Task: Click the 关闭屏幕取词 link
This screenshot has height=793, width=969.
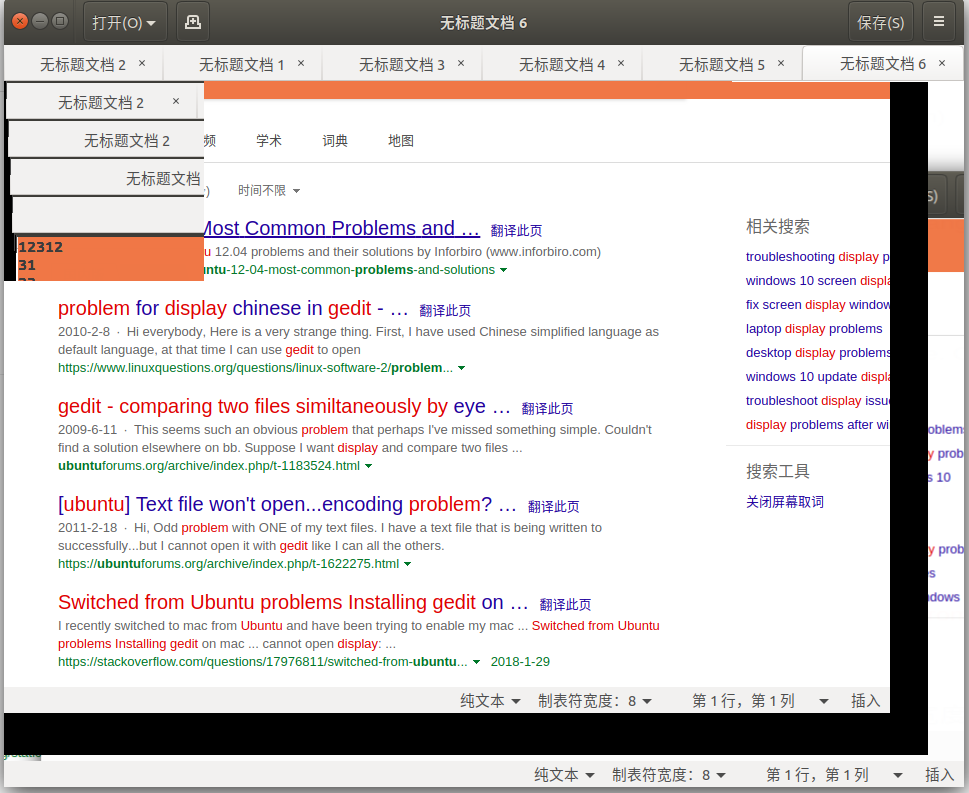Action: pos(785,502)
